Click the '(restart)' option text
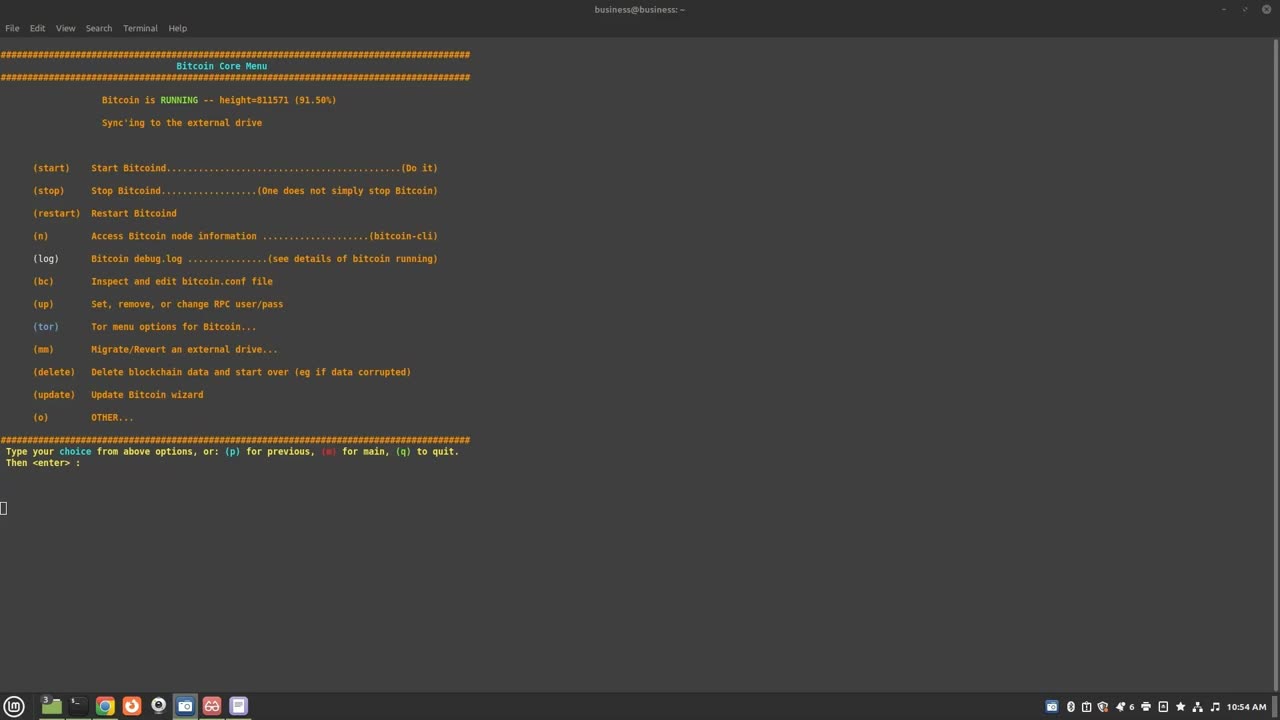Viewport: 1280px width, 720px height. [56, 213]
